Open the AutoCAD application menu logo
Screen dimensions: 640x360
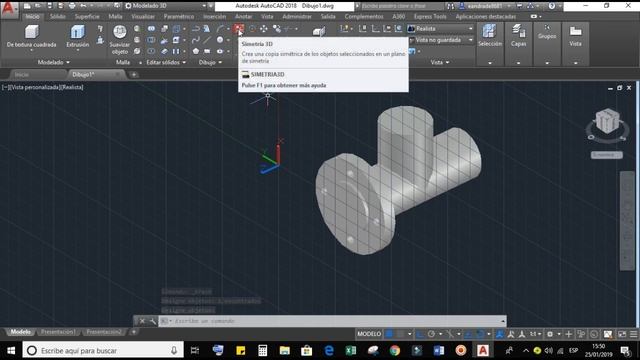9,9
